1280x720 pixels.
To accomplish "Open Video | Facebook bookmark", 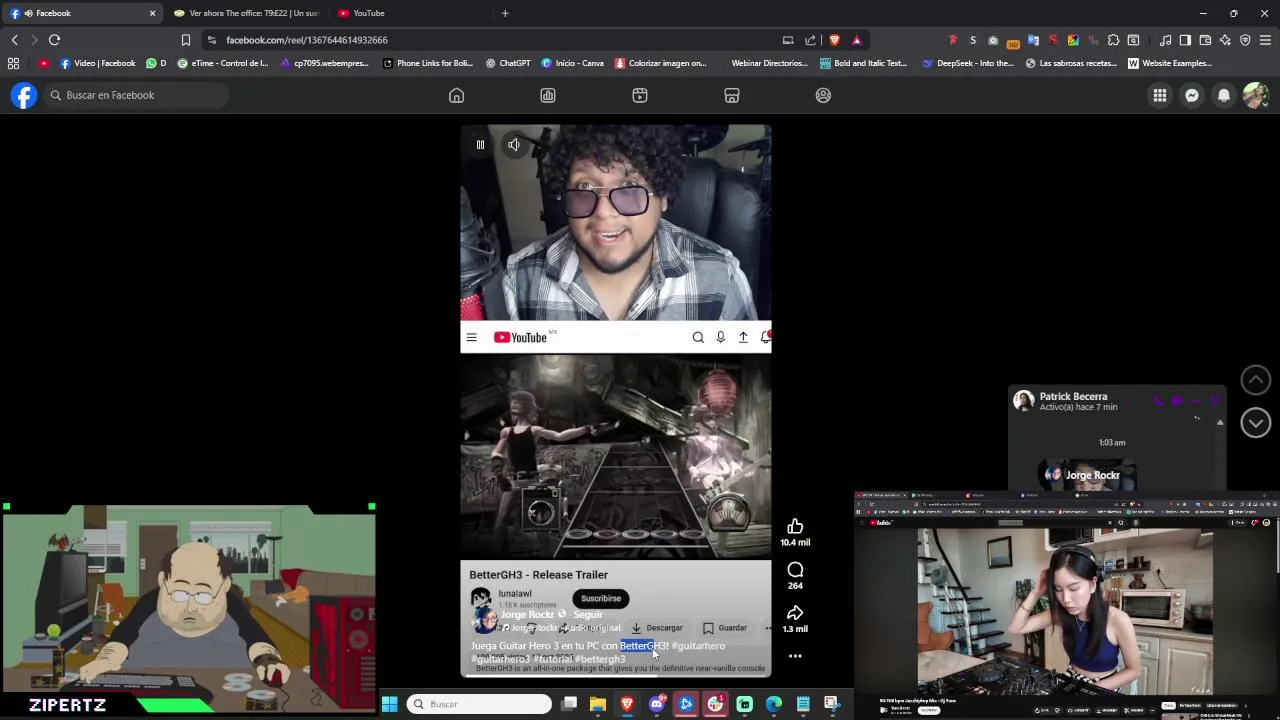I will tap(98, 63).
